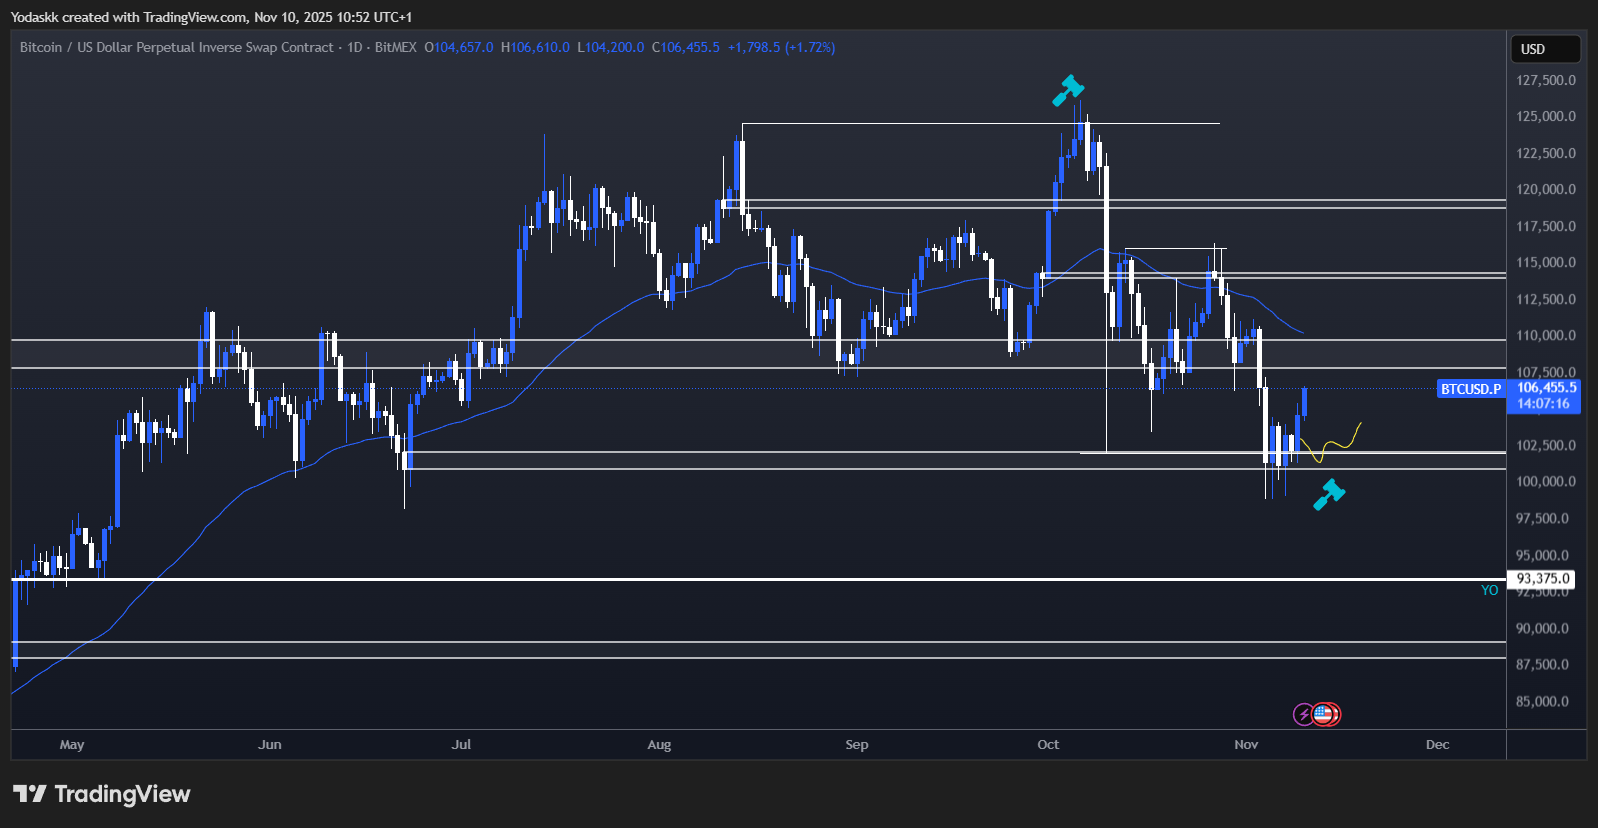Viewport: 1598px width, 828px height.
Task: Click the Bitcoin / US Dollar Perpetual symbol title
Action: tap(176, 47)
